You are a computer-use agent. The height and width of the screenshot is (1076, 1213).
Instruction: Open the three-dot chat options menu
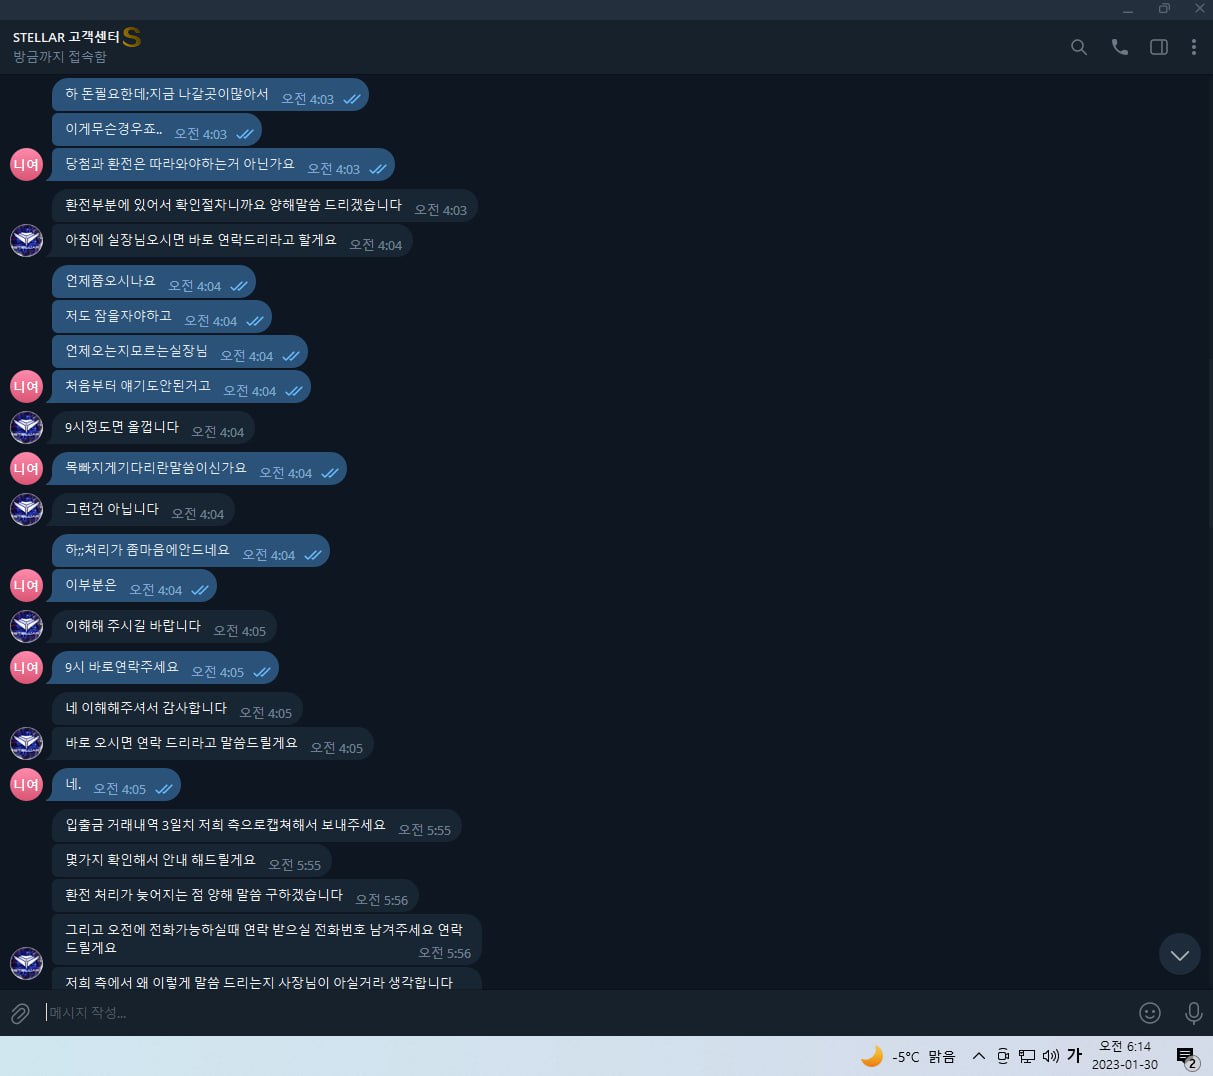click(x=1193, y=47)
